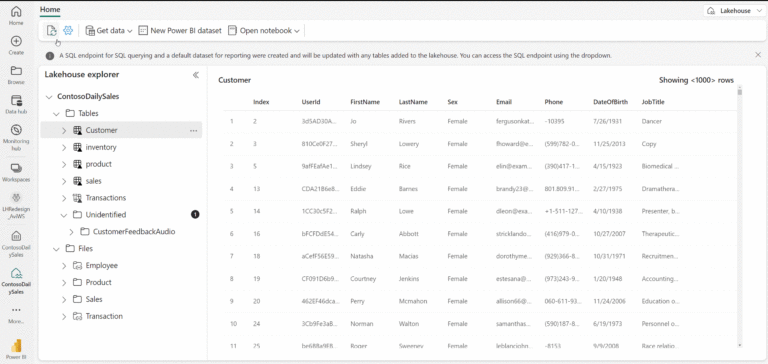Collapse the Unidentified folder

click(x=64, y=215)
